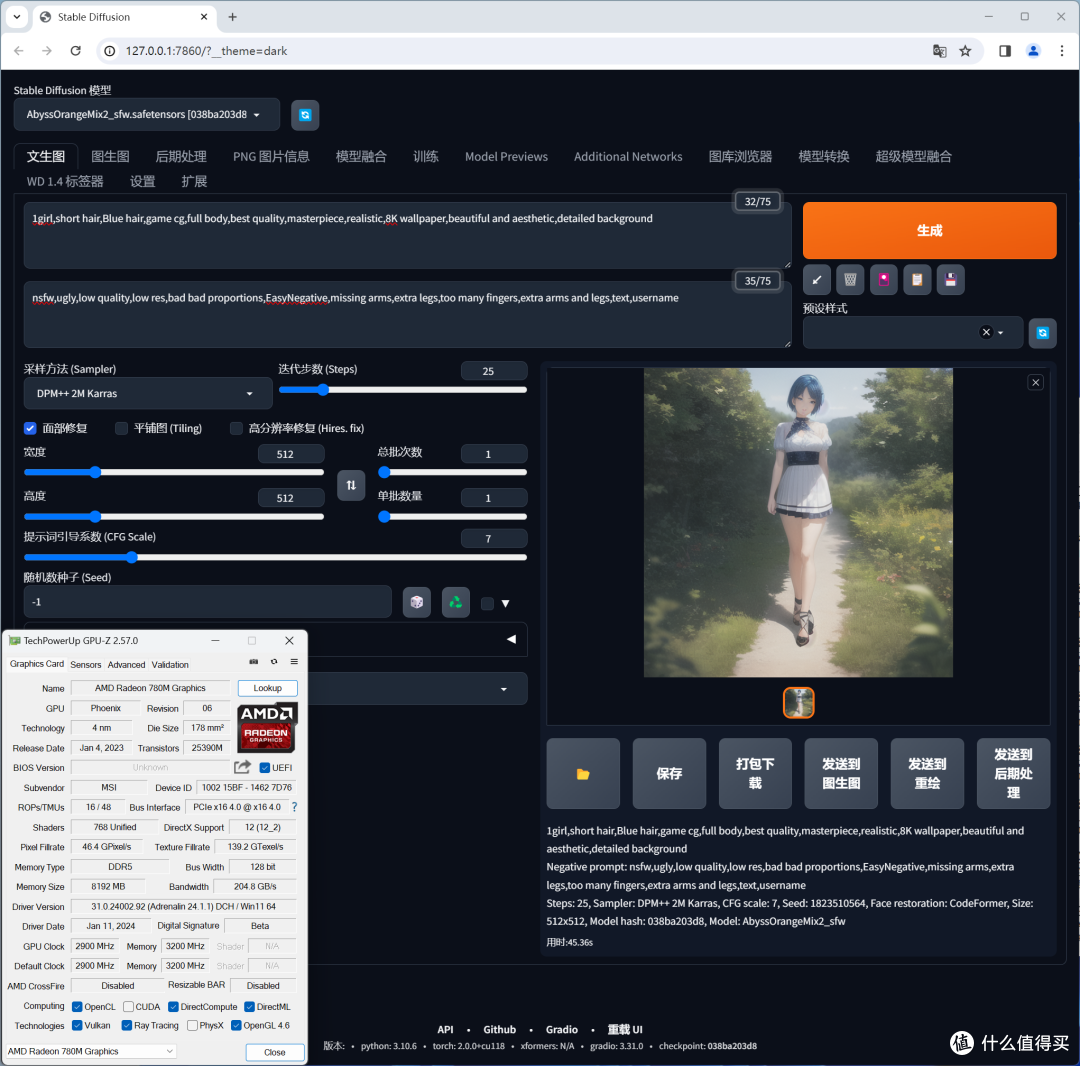Click 发送到图生图 button

(x=841, y=773)
